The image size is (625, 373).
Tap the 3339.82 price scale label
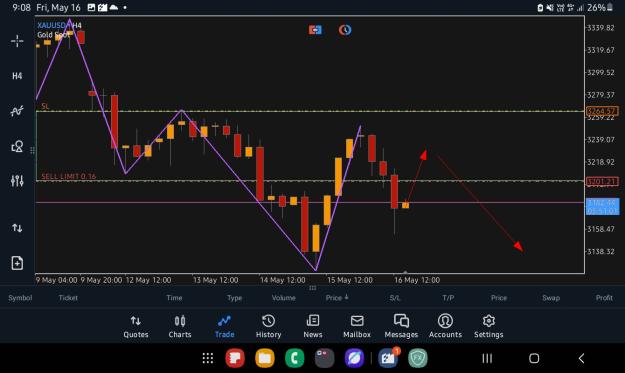(601, 27)
